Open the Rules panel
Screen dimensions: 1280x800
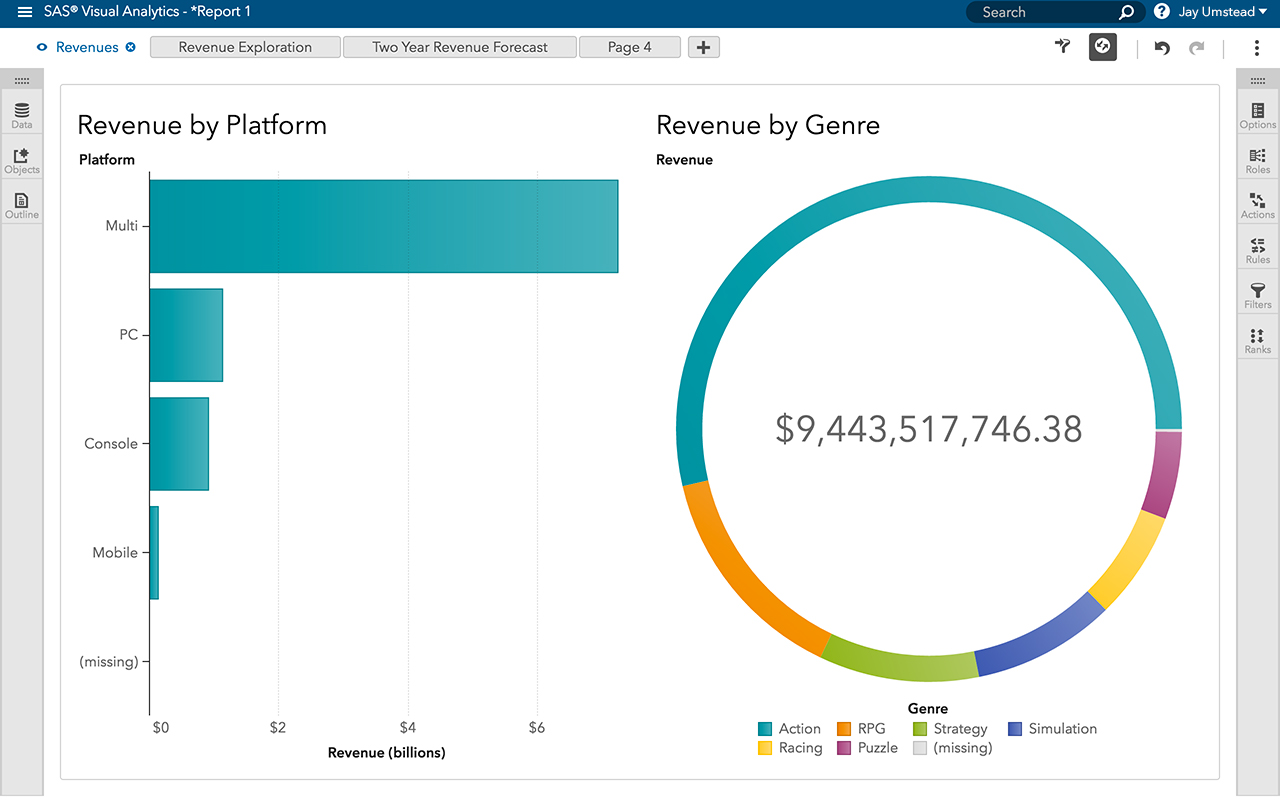(x=1258, y=250)
